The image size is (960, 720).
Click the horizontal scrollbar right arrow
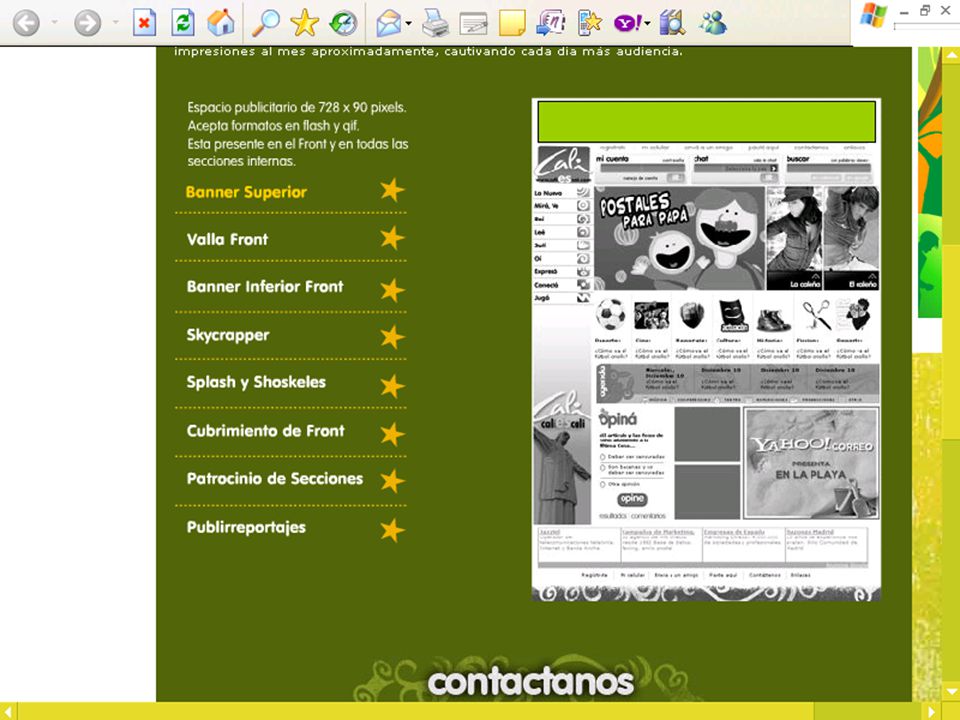[x=931, y=711]
